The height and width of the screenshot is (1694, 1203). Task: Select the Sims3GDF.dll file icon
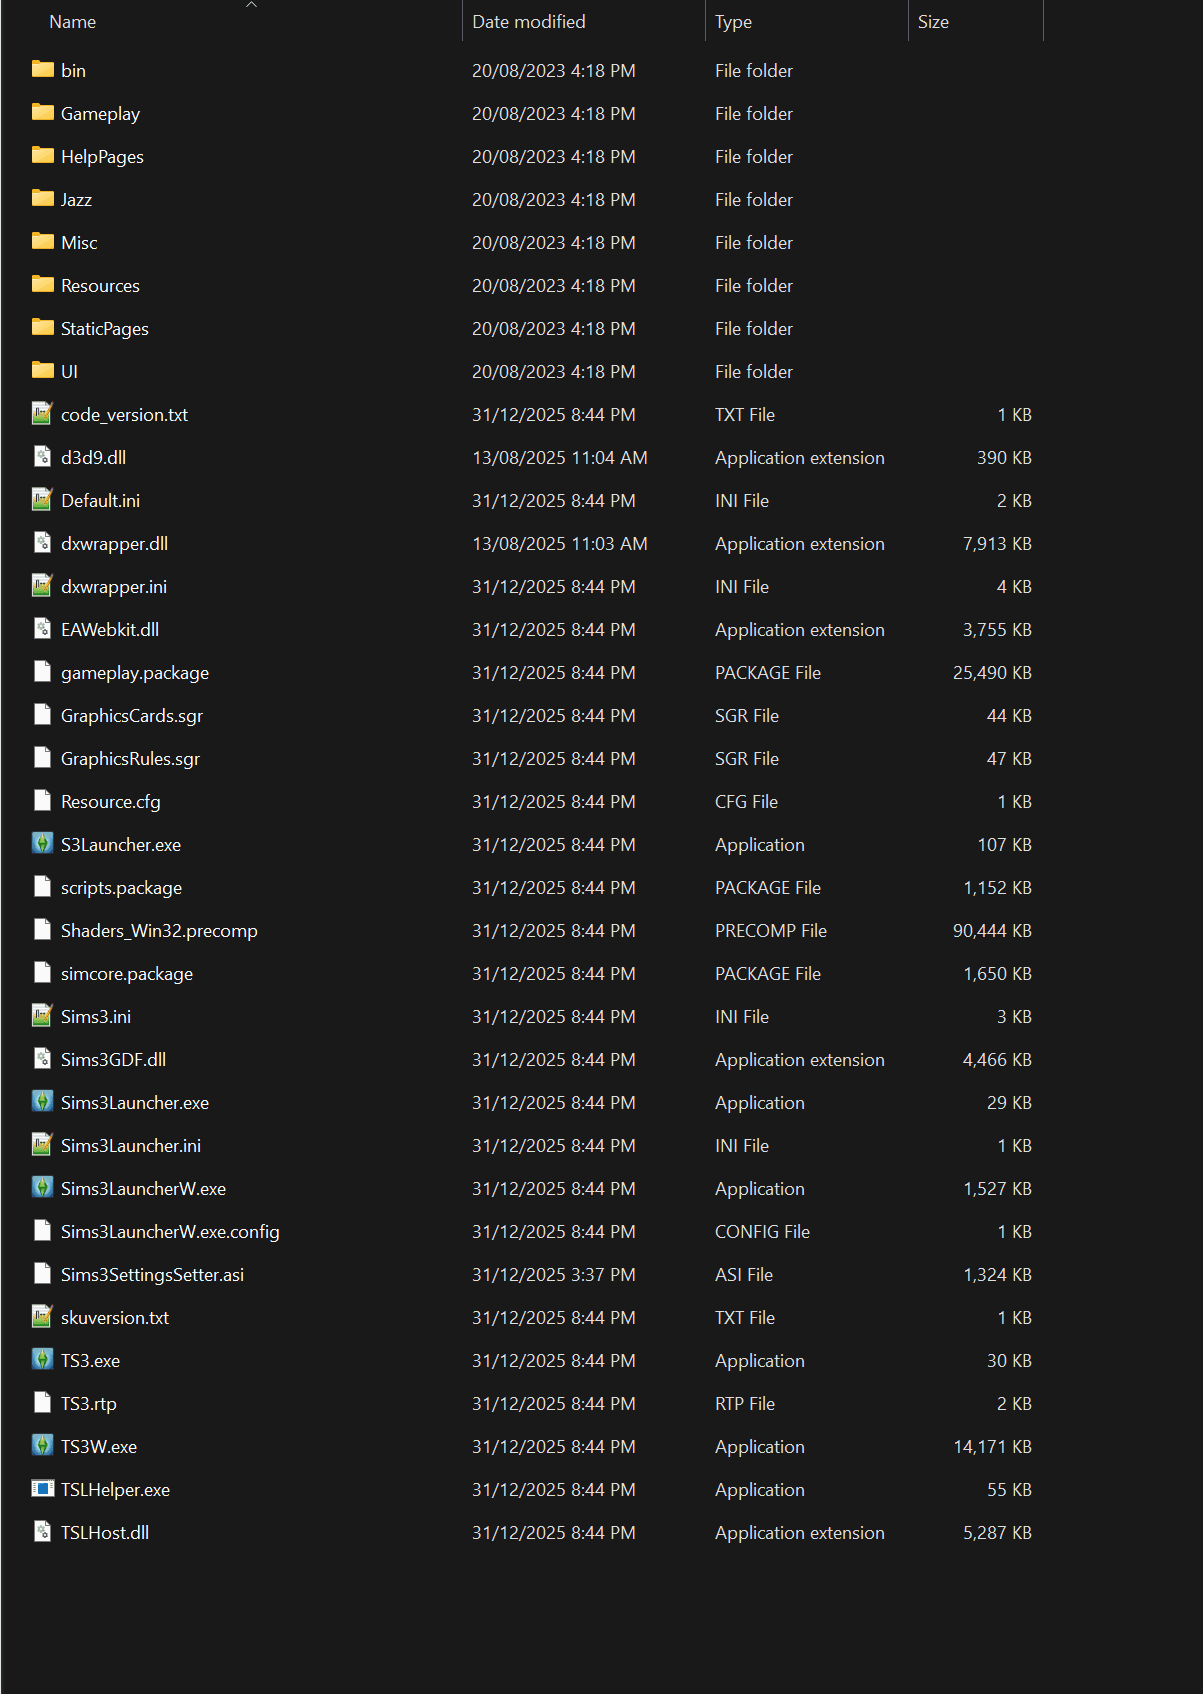(x=42, y=1058)
